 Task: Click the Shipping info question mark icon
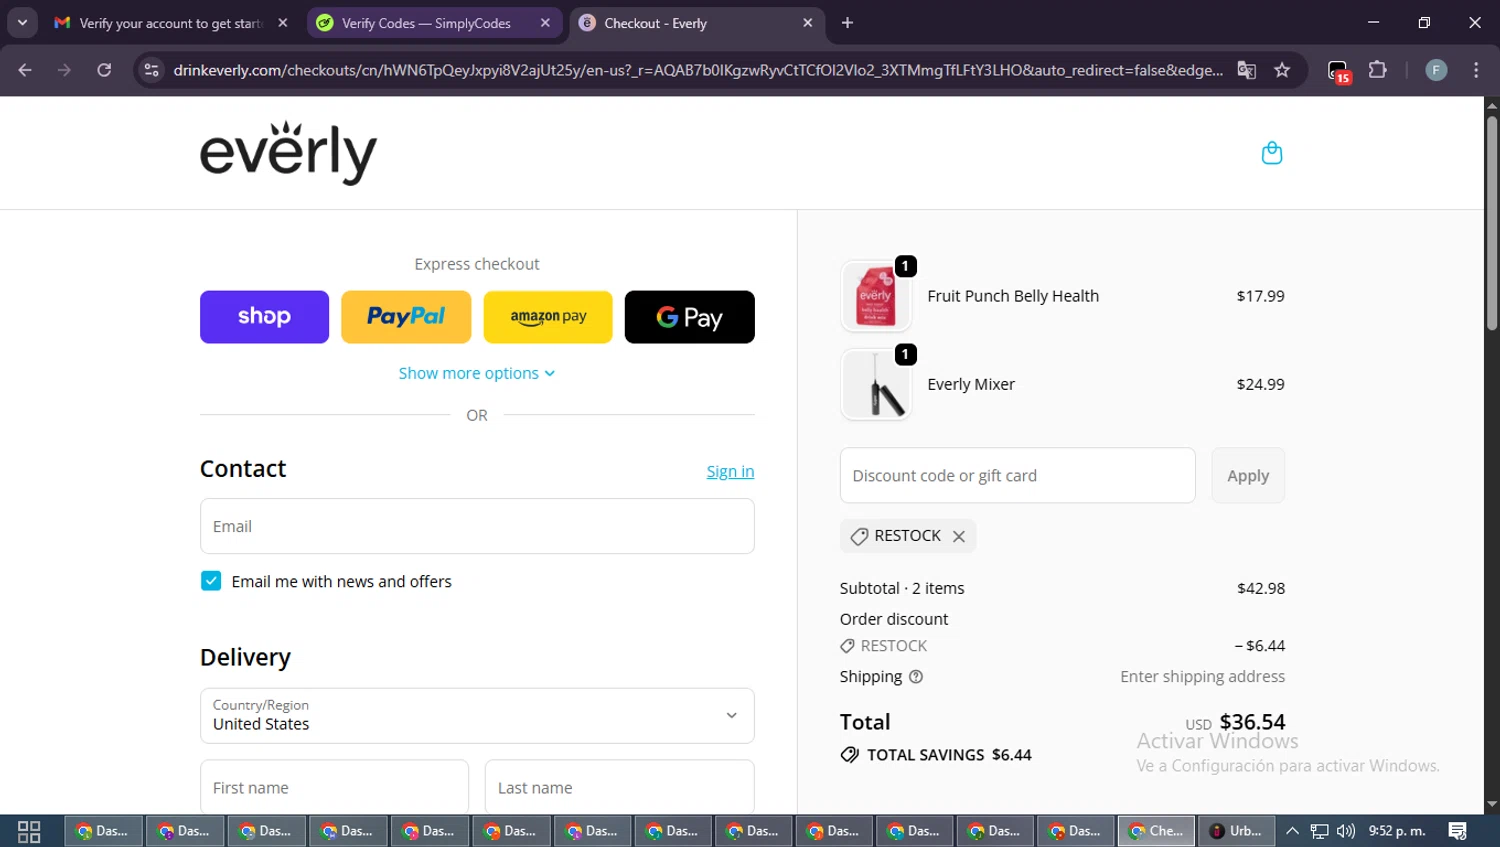[x=916, y=677]
